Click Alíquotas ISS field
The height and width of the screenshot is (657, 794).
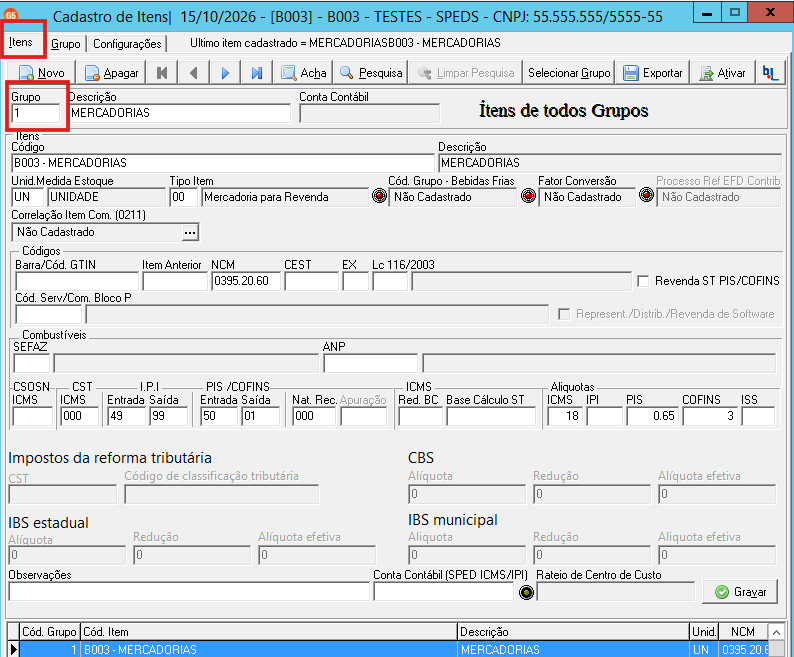[x=758, y=416]
